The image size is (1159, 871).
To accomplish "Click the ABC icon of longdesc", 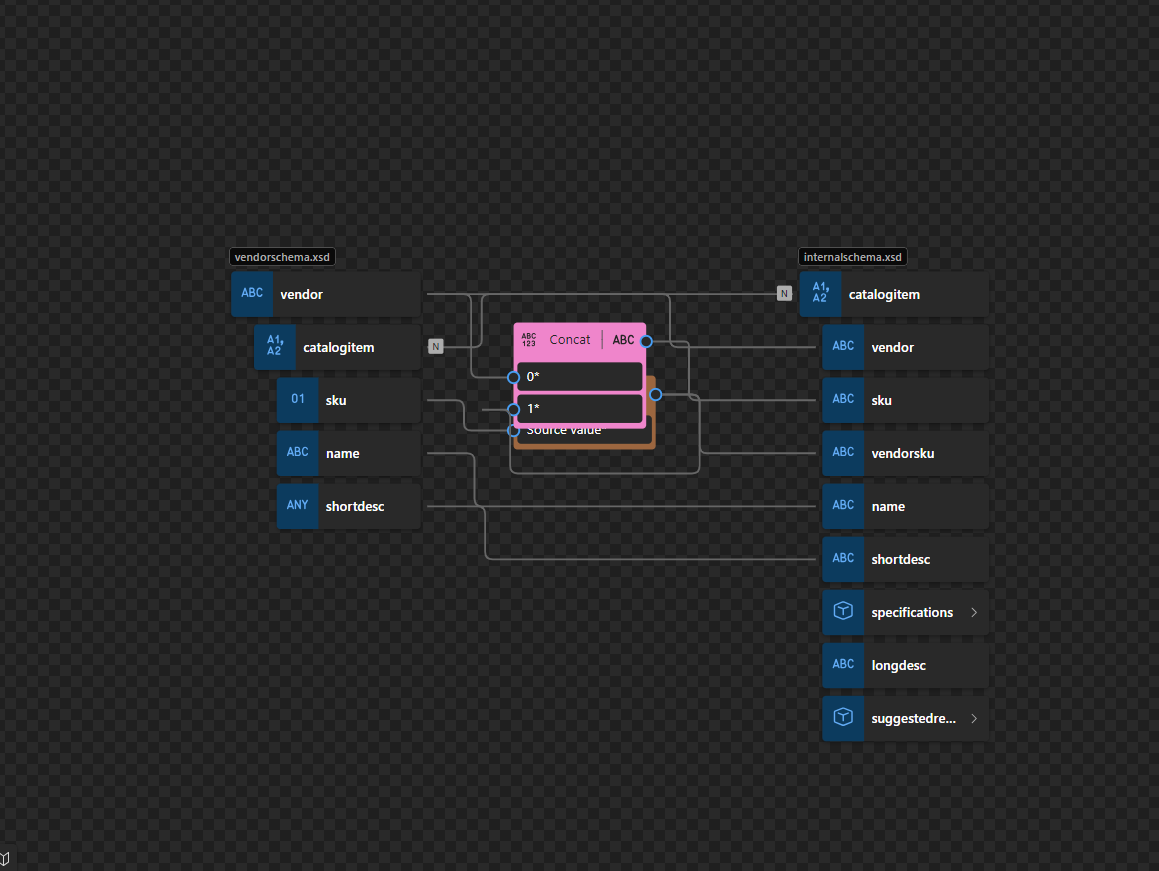I will [x=843, y=665].
